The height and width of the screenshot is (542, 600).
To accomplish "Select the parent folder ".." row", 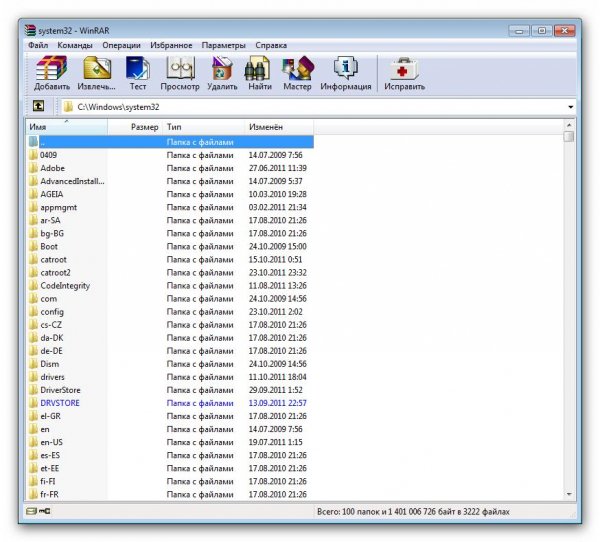I will 170,142.
